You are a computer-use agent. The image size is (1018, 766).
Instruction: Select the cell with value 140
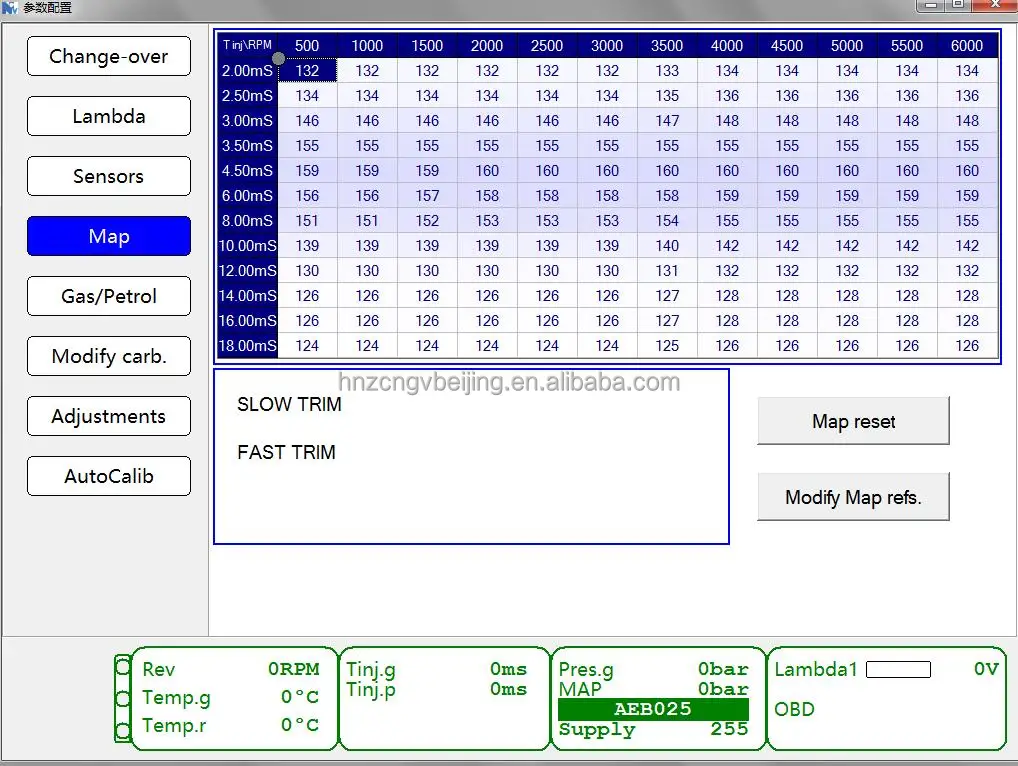[667, 246]
